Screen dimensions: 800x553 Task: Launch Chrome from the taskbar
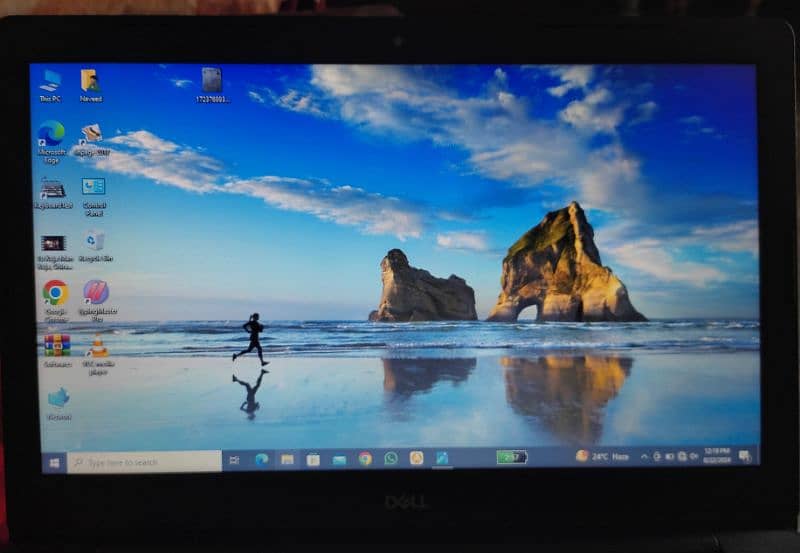[365, 459]
